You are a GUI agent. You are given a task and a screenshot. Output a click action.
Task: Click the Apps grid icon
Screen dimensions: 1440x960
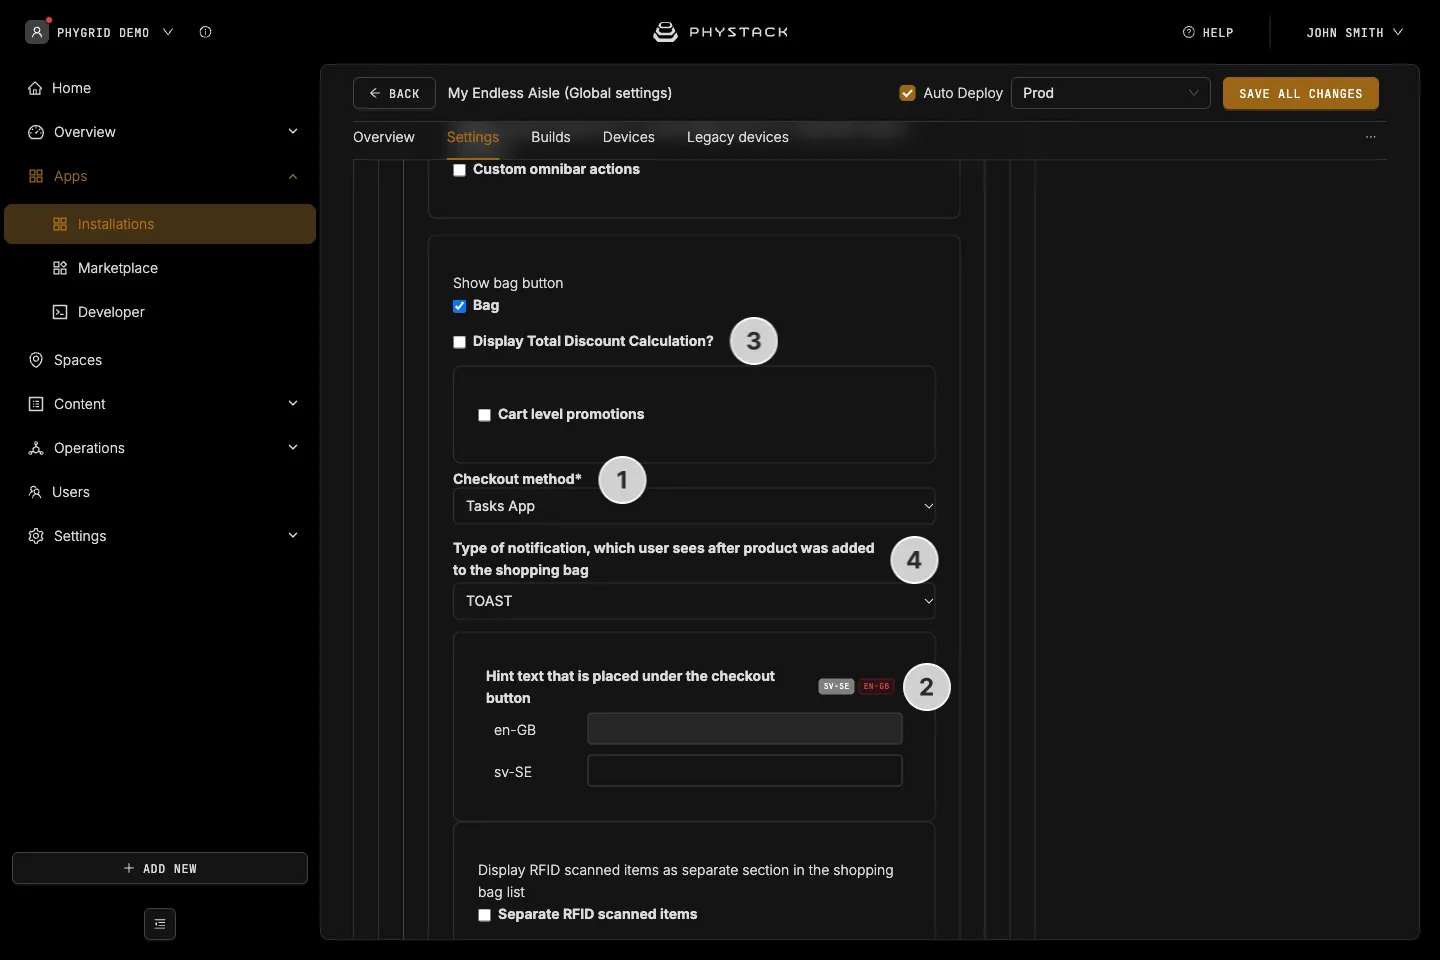coord(36,176)
